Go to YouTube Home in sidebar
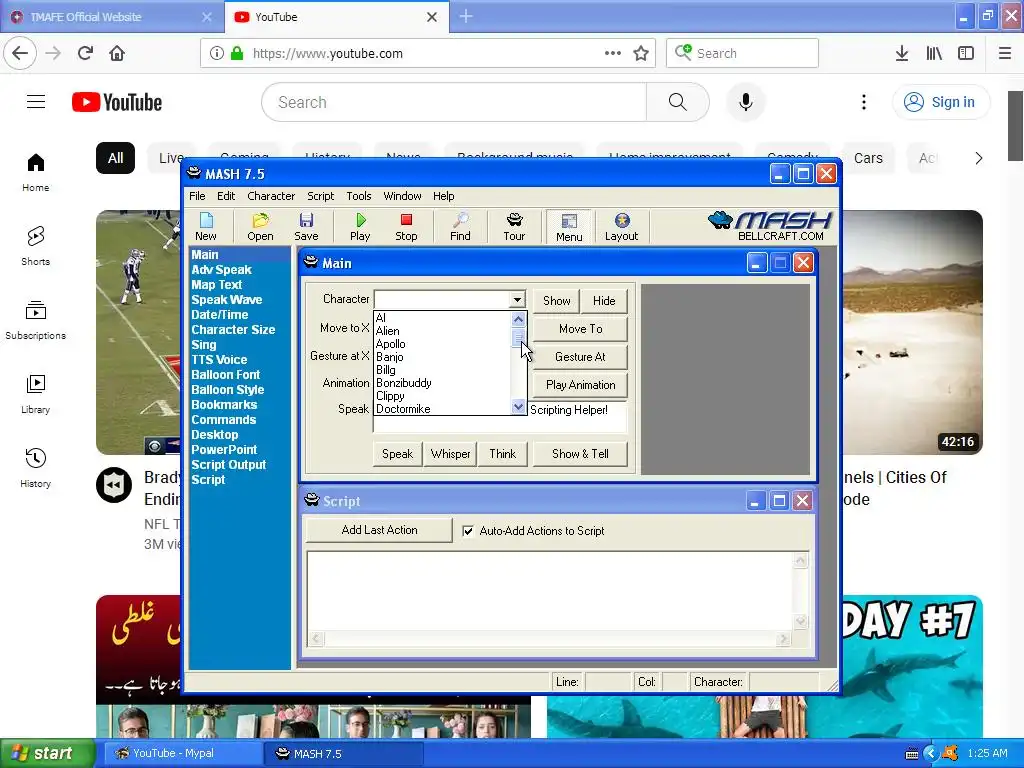1024x768 pixels. [36, 172]
